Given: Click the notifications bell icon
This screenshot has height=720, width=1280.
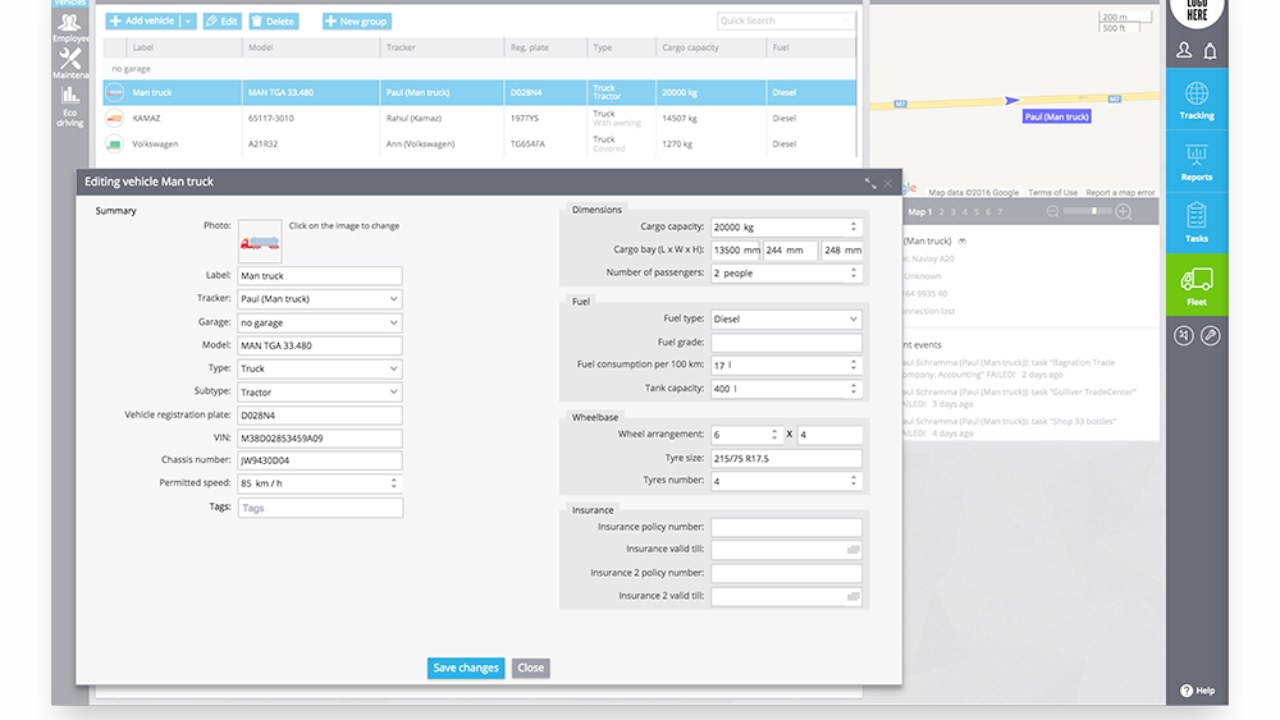Looking at the screenshot, I should (1210, 50).
